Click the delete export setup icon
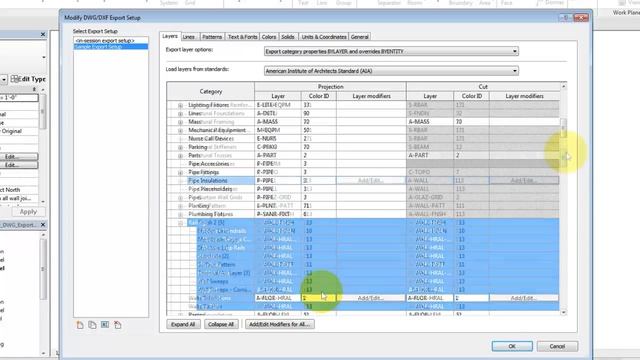 click(118, 325)
